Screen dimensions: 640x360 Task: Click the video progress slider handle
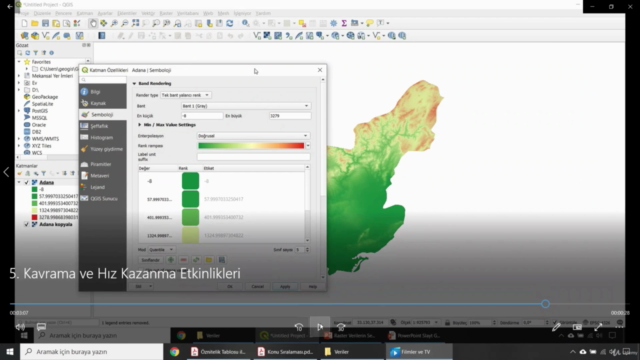(545, 304)
